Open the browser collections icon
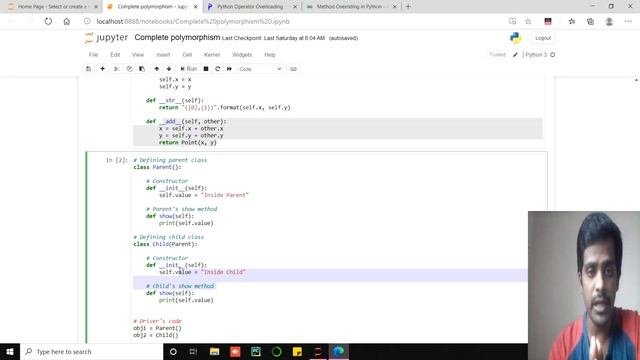Viewport: 640px width, 360px height. pos(590,21)
